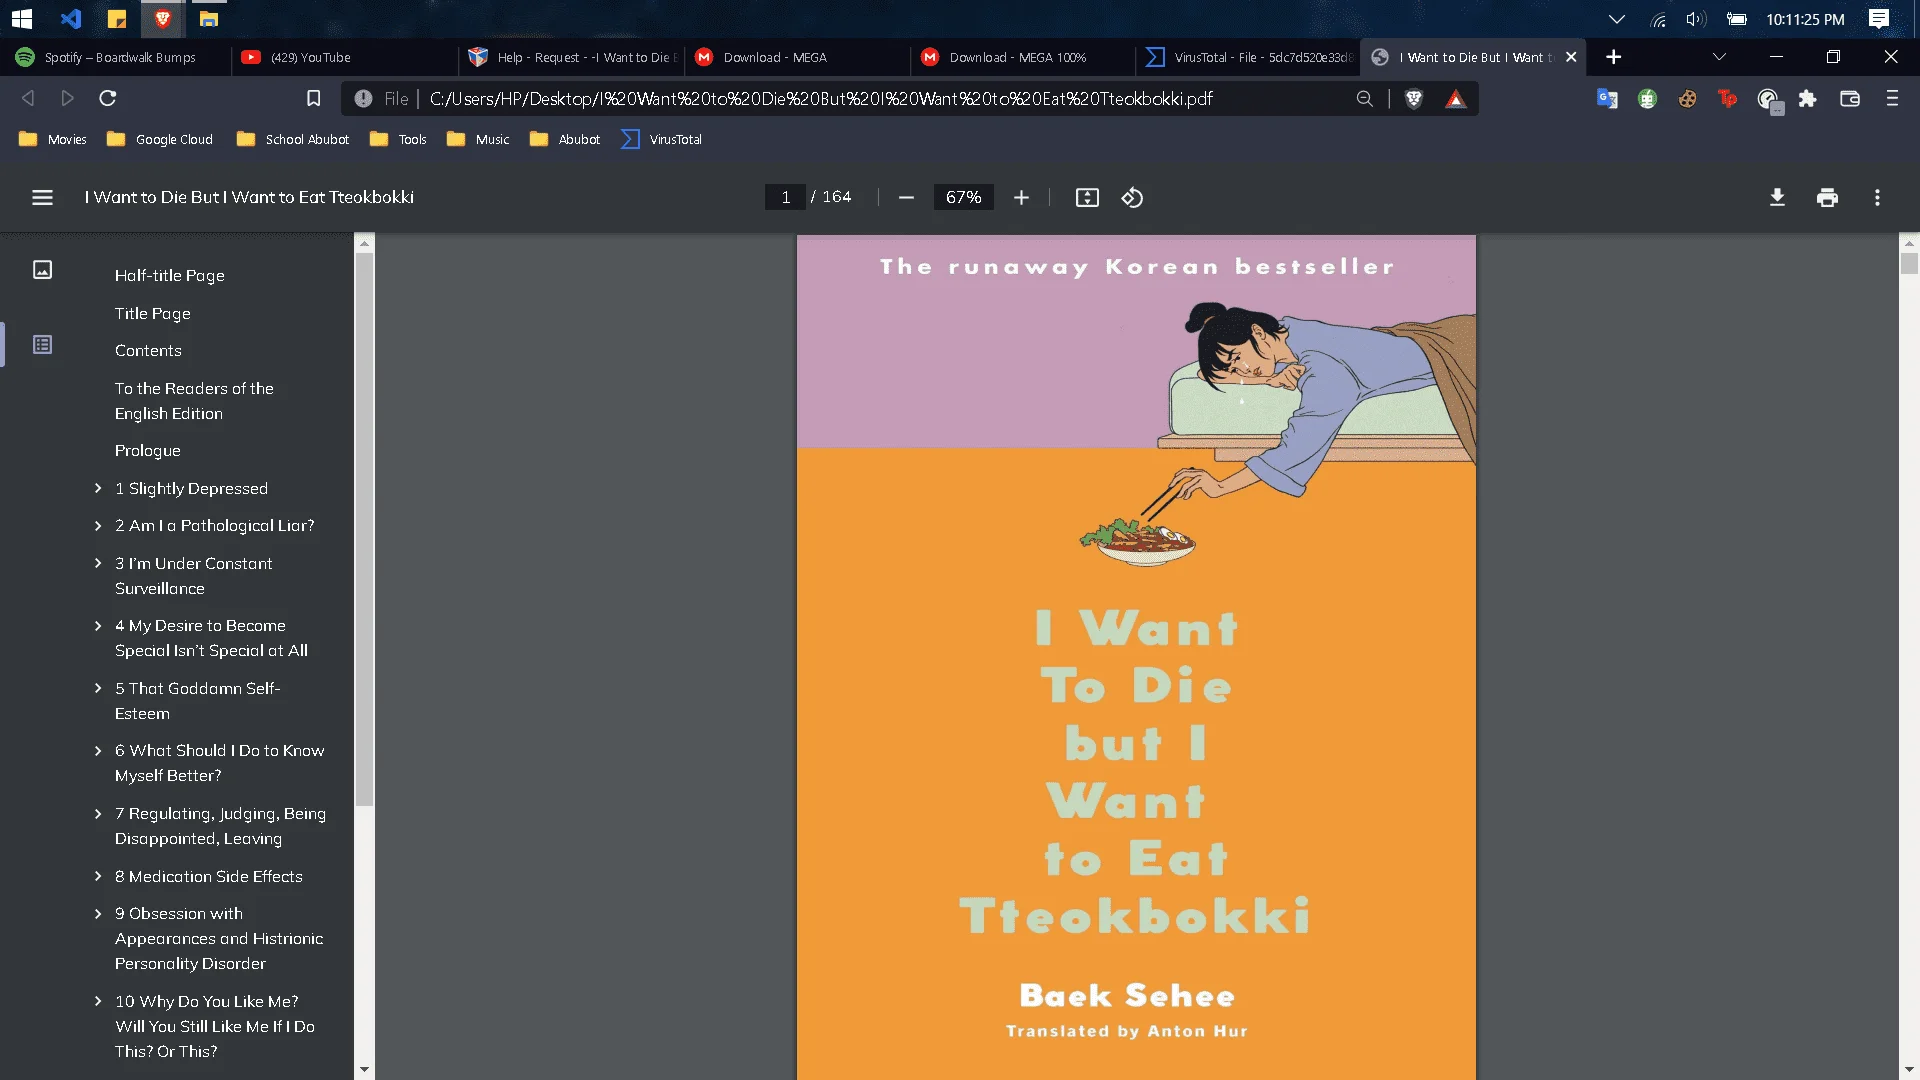The height and width of the screenshot is (1080, 1920).
Task: Expand chapter 5 That Goddamn Self-Esteem
Action: tap(98, 688)
